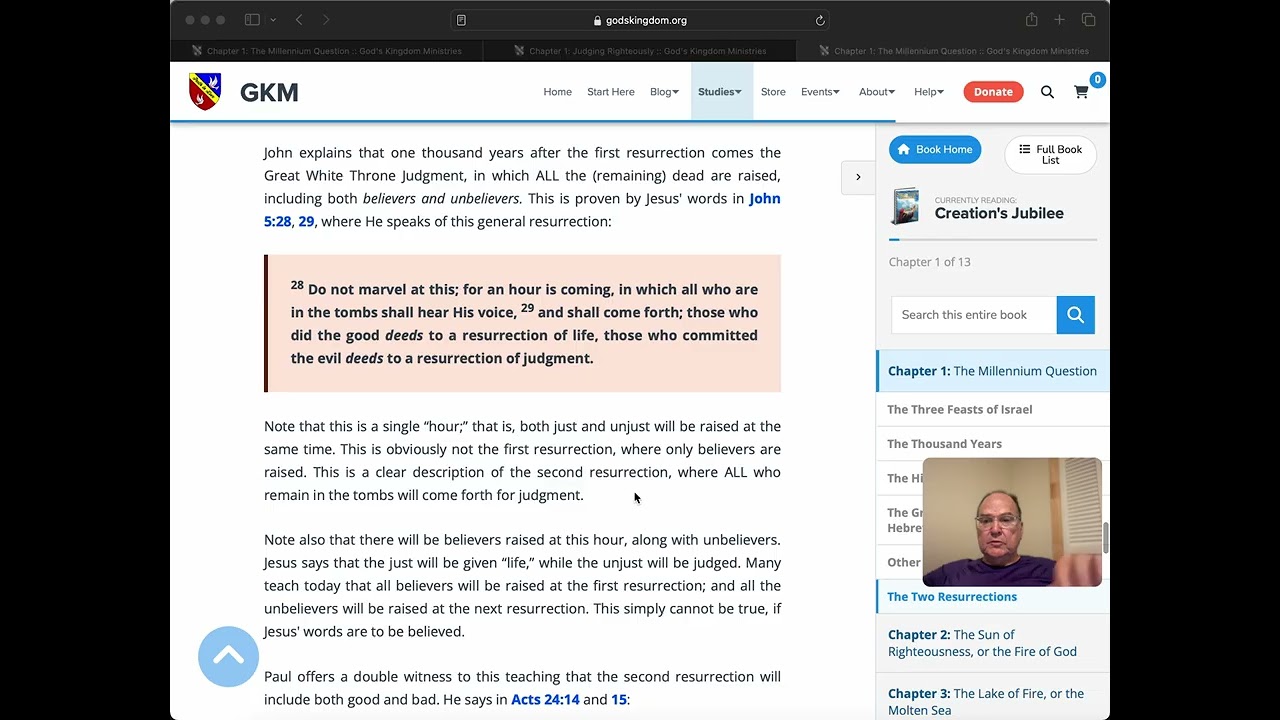1280x720 pixels.
Task: Expand the About dropdown menu
Action: click(877, 92)
